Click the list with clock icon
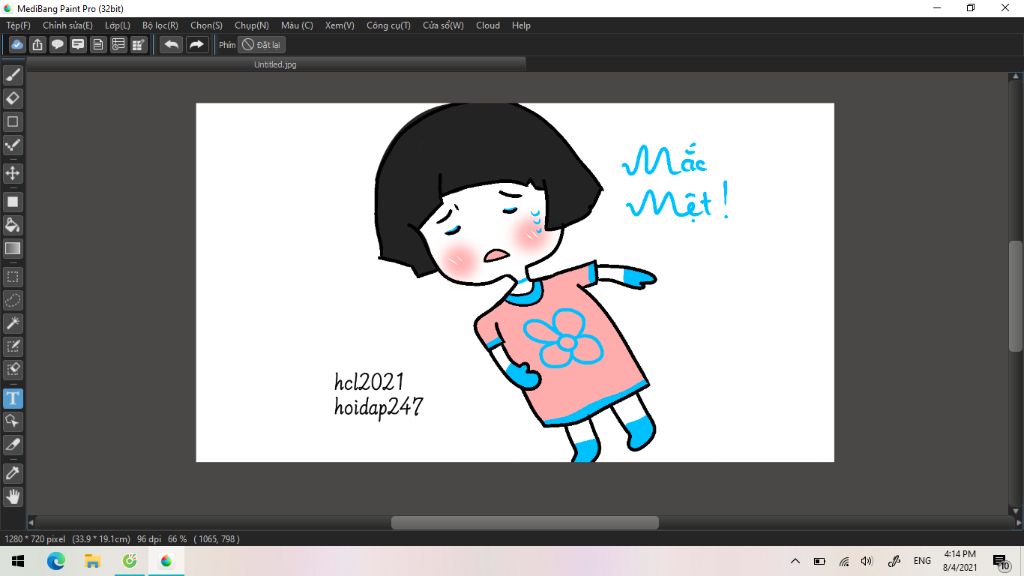This screenshot has height=576, width=1024. pos(118,44)
